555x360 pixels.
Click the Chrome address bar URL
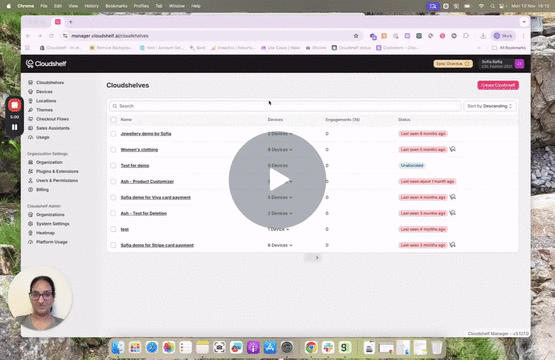click(110, 36)
